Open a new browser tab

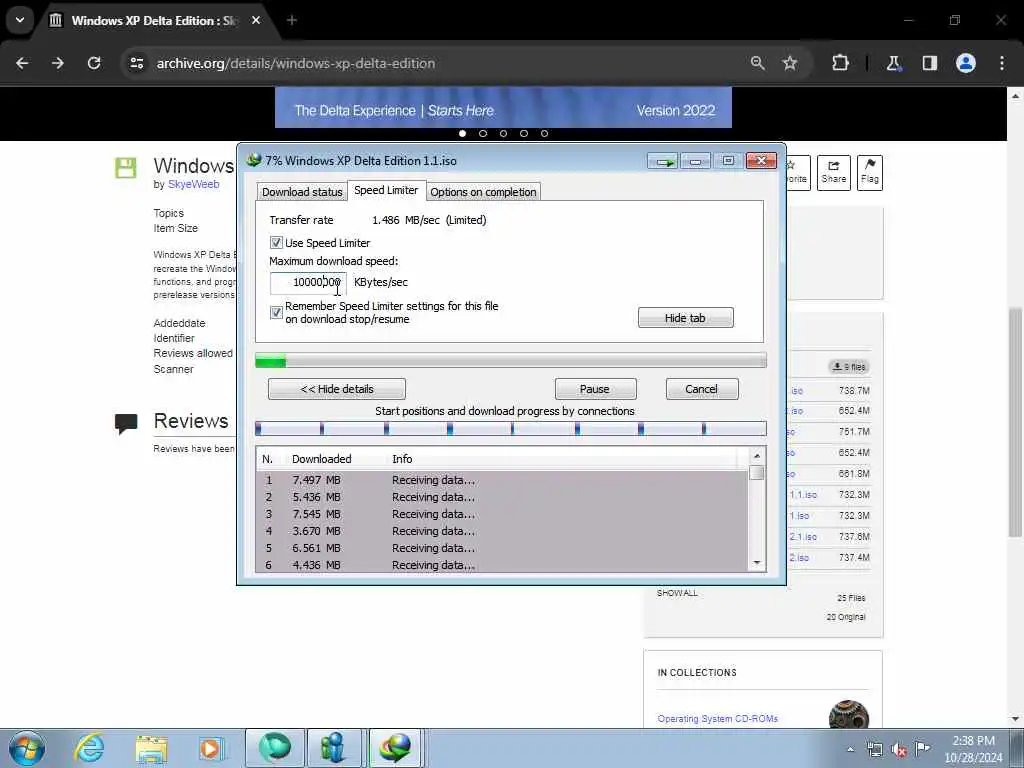(x=292, y=20)
